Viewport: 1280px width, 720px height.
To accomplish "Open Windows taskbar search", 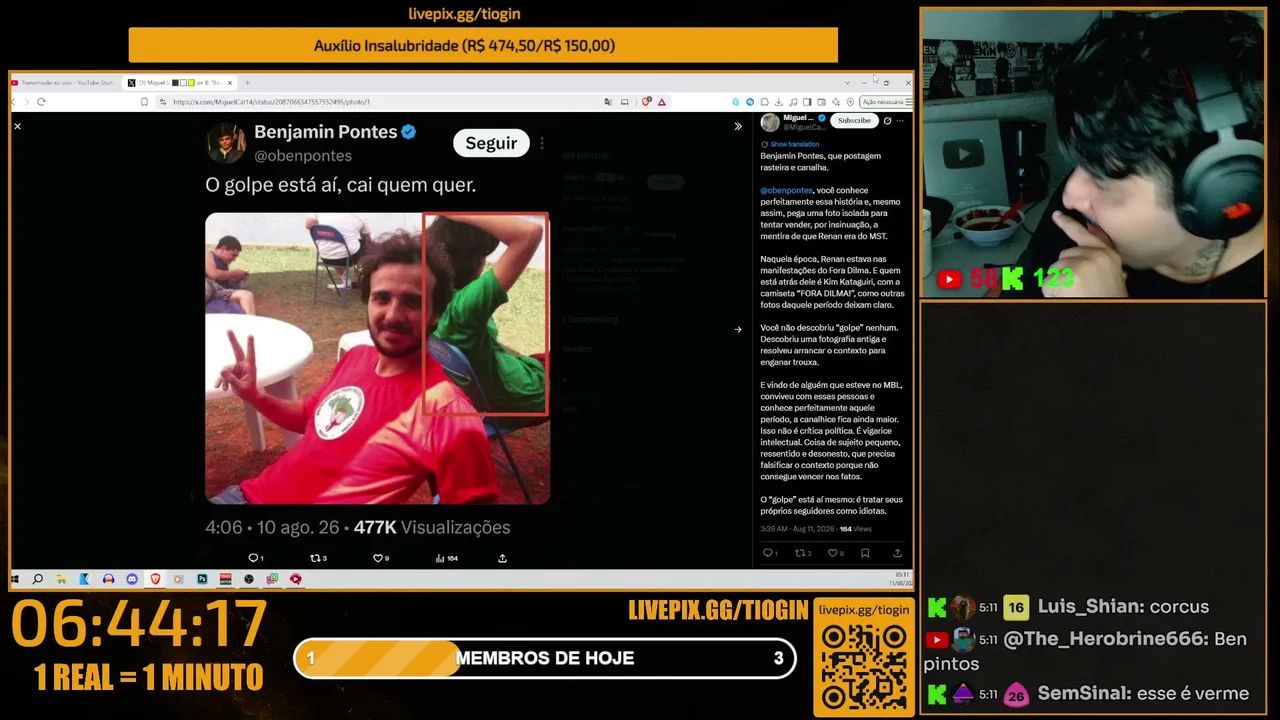I will click(38, 579).
